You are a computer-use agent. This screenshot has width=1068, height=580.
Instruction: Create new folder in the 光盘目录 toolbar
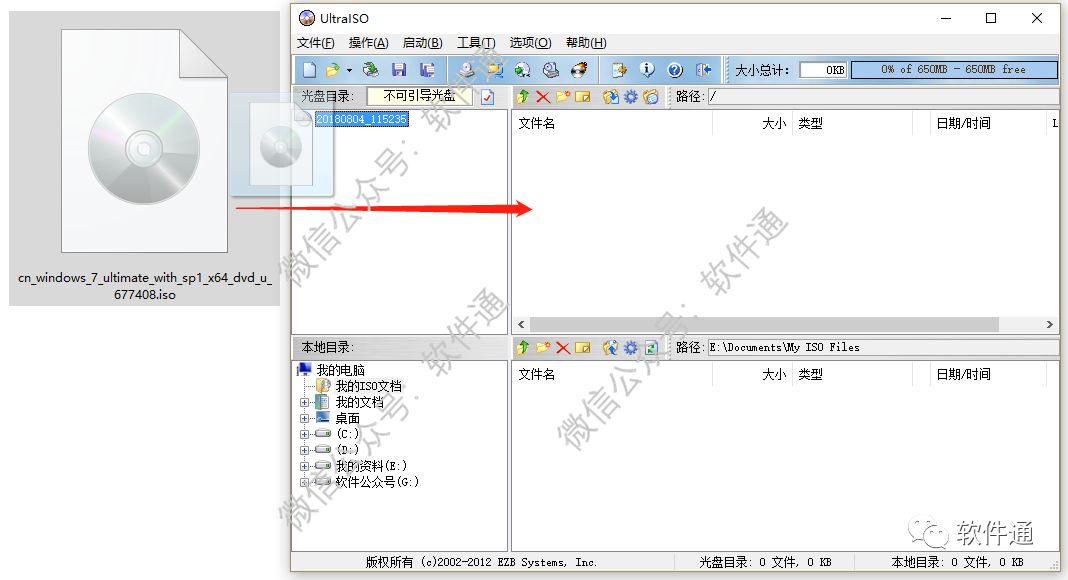(x=563, y=97)
